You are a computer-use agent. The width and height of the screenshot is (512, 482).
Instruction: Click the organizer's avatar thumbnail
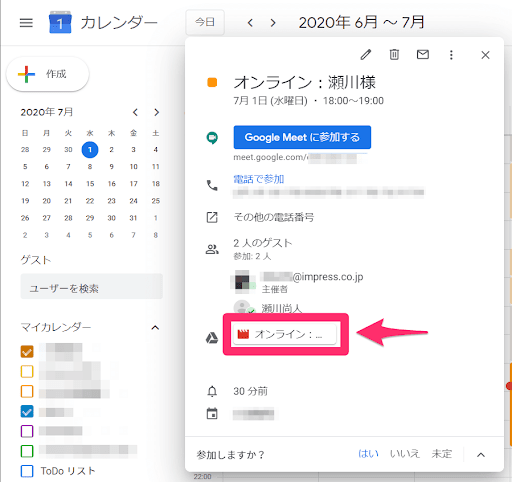pyautogui.click(x=242, y=282)
